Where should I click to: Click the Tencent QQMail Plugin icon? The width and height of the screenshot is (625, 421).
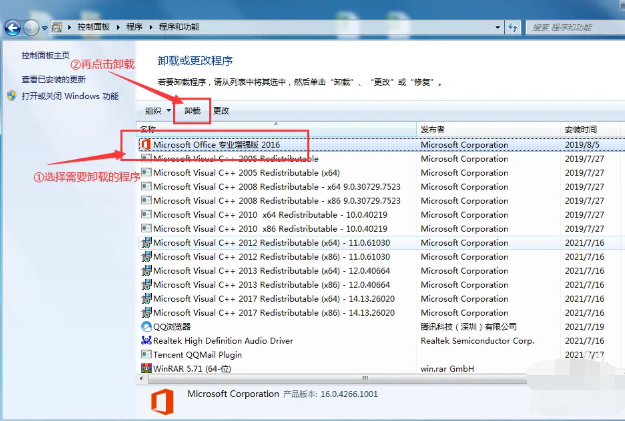pos(146,354)
